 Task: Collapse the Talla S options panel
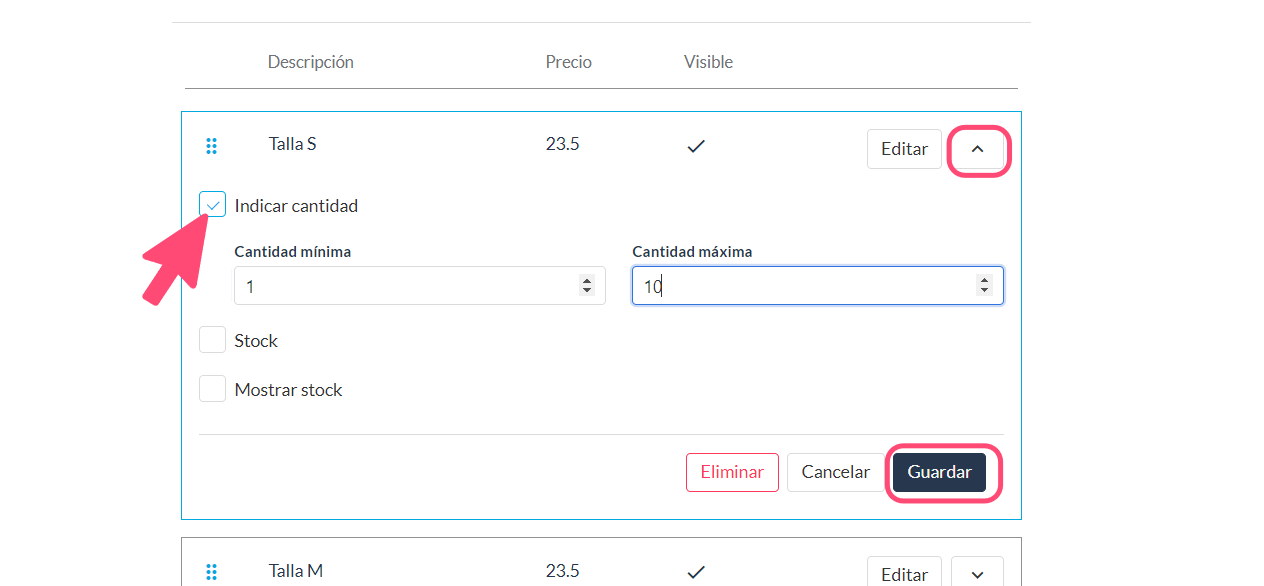[x=978, y=149]
